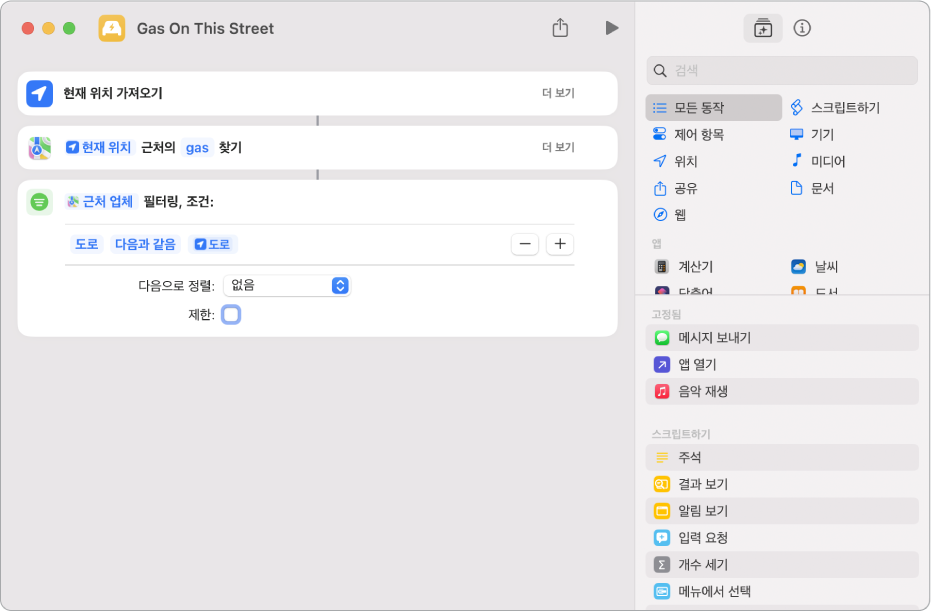Add the 음악 재생 action
This screenshot has width=931, height=612.
pyautogui.click(x=782, y=391)
